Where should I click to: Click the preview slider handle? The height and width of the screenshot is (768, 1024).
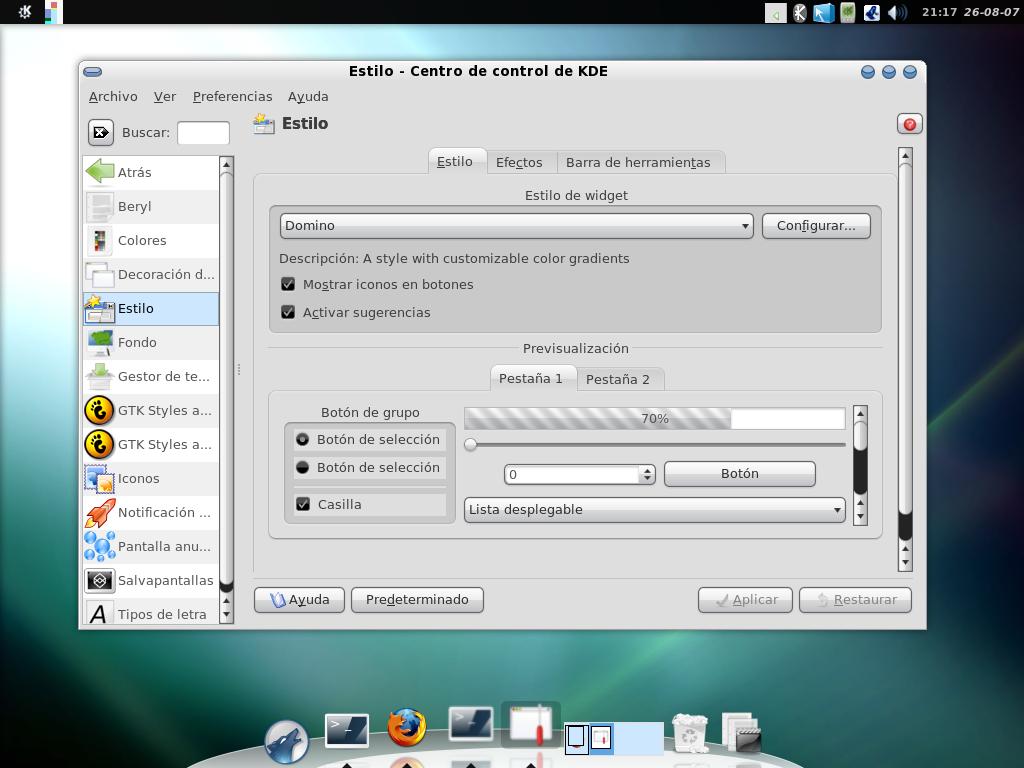click(470, 445)
